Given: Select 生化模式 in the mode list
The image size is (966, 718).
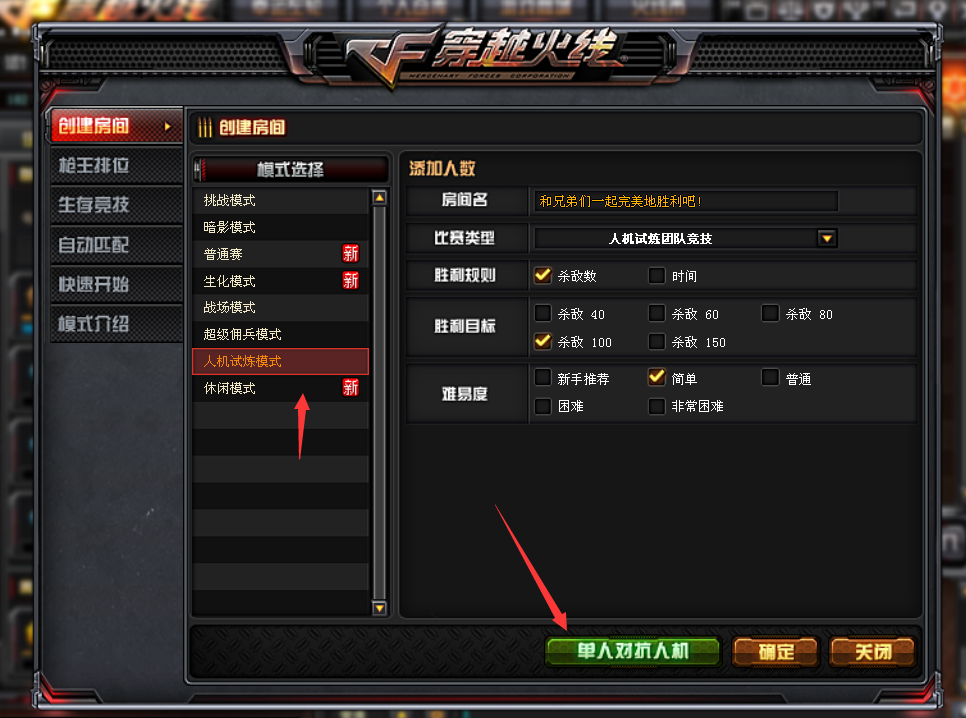Looking at the screenshot, I should pyautogui.click(x=280, y=281).
